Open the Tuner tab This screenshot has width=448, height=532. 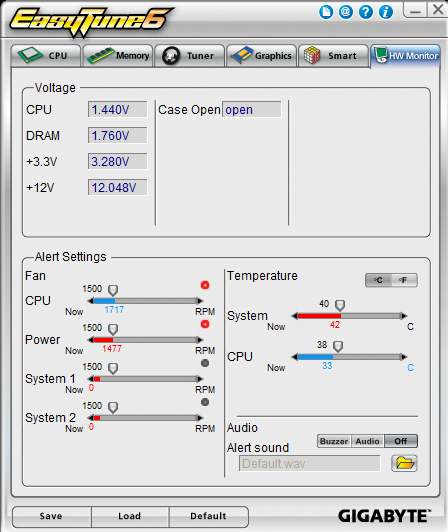190,56
